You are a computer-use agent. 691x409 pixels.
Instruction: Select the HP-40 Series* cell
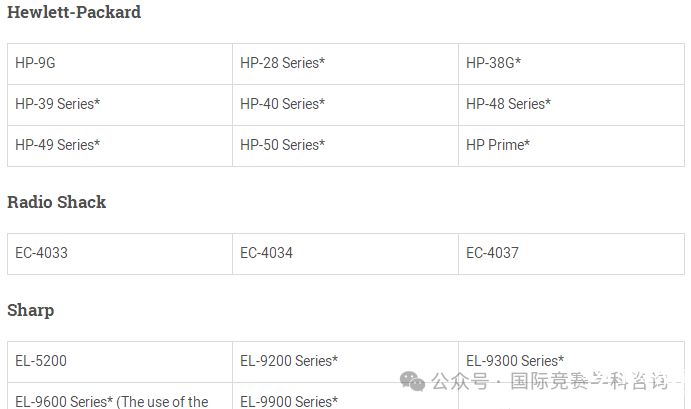click(346, 105)
